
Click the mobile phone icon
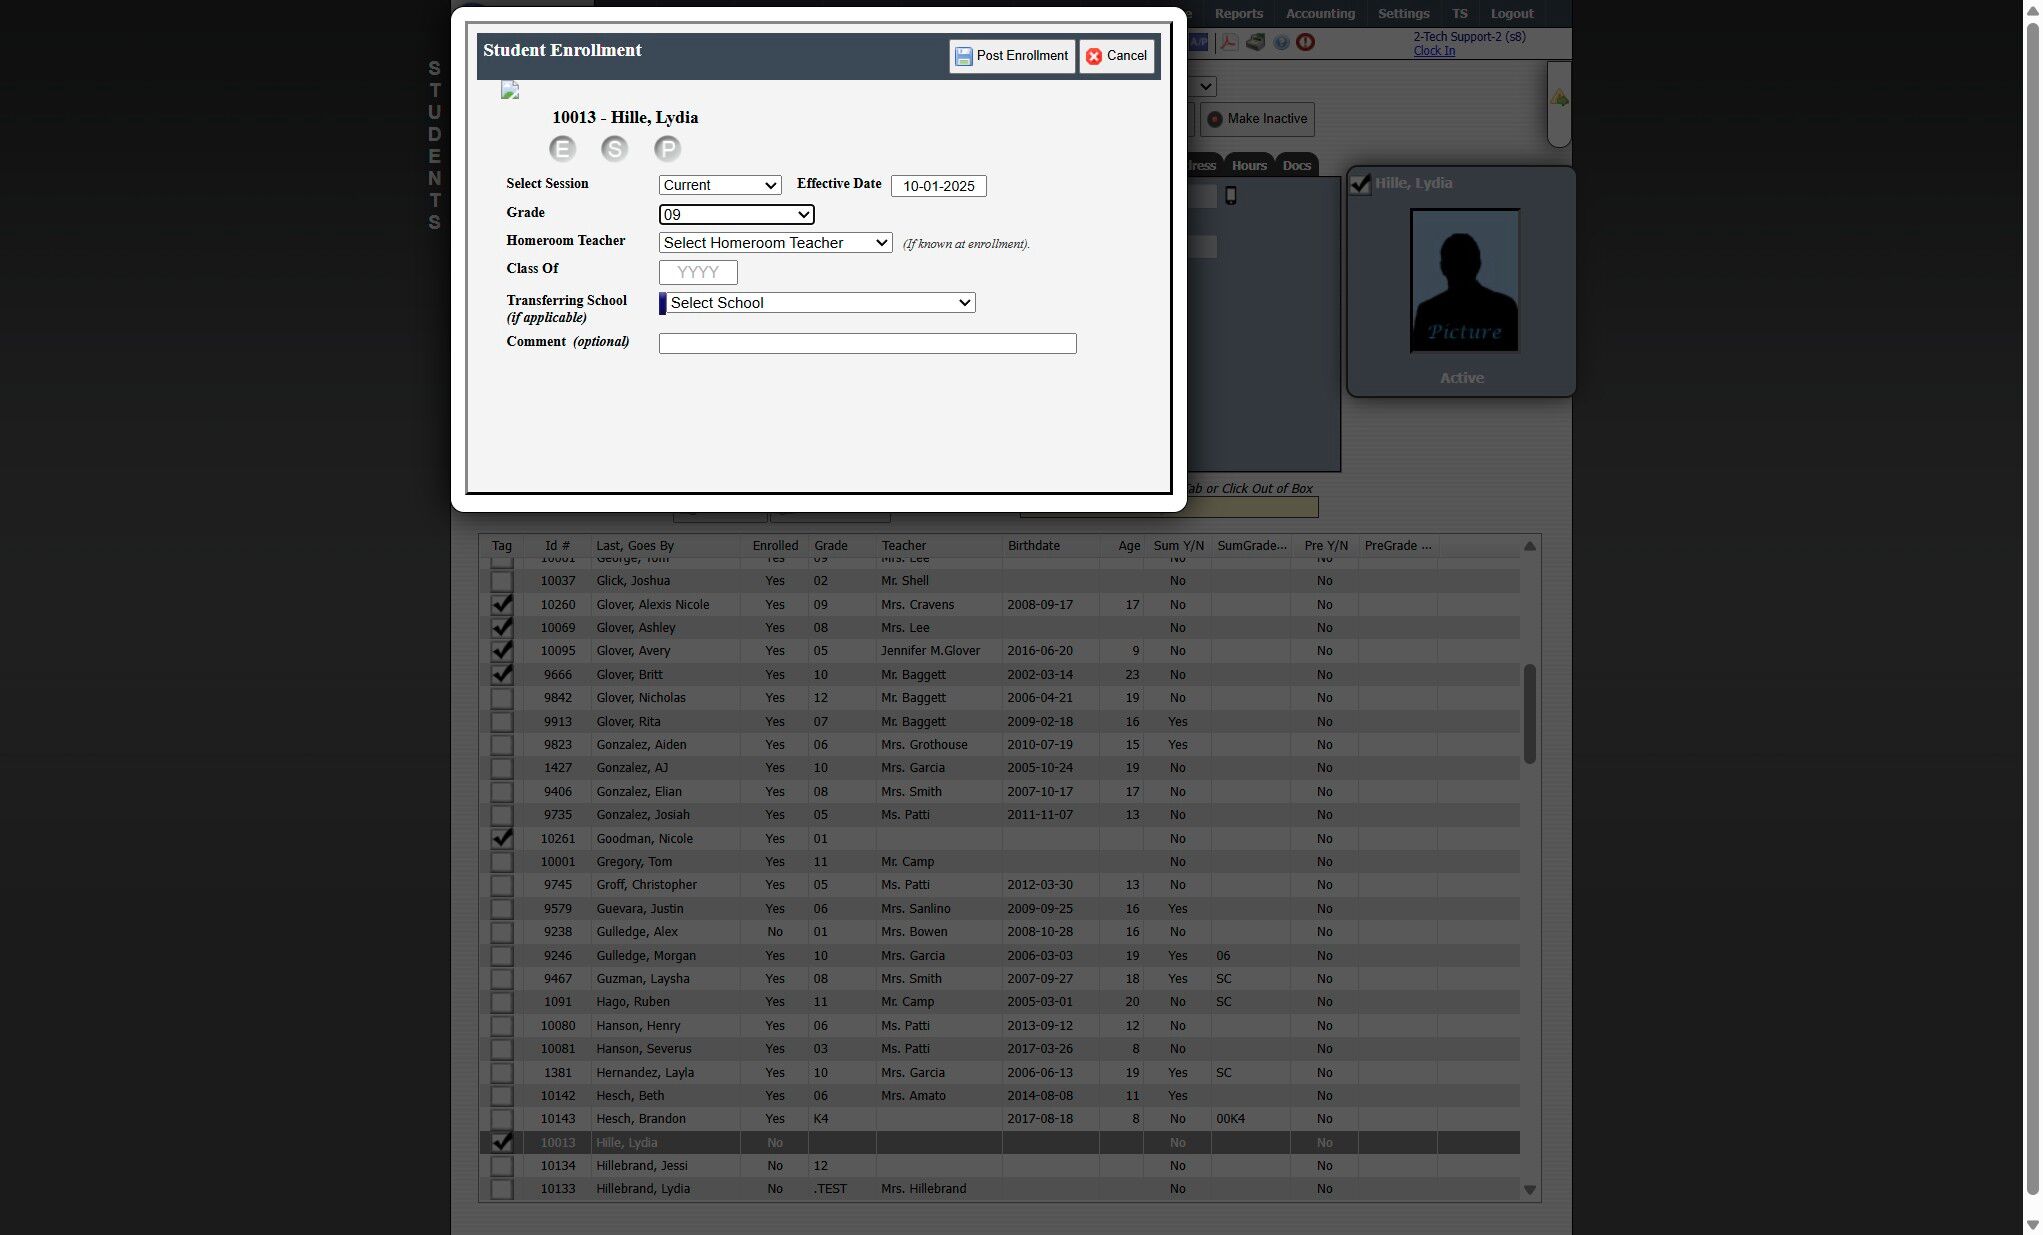click(x=1231, y=196)
